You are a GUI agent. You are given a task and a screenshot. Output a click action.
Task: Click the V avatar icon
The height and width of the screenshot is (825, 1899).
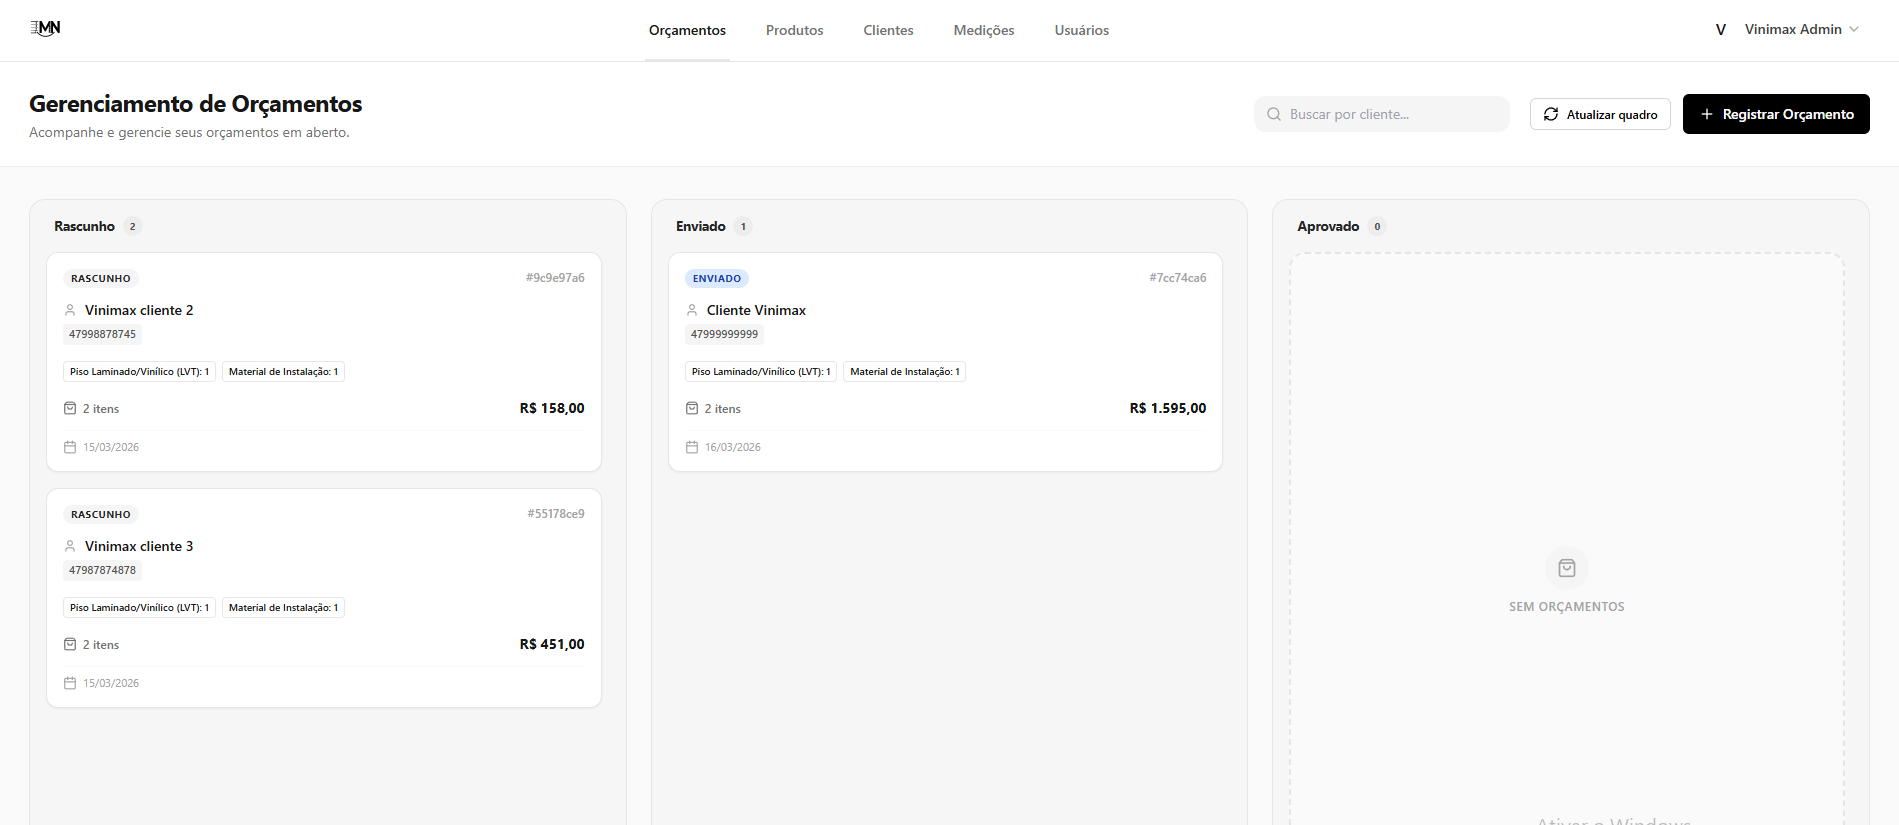pos(1720,30)
